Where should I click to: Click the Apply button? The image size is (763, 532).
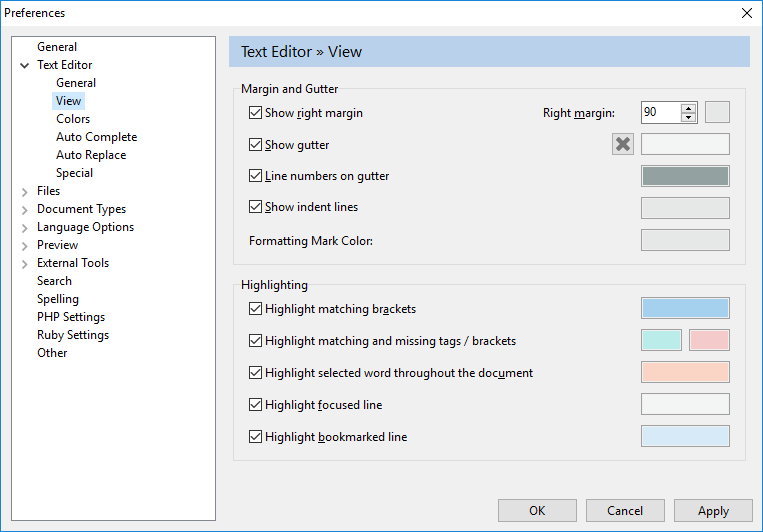pos(713,511)
